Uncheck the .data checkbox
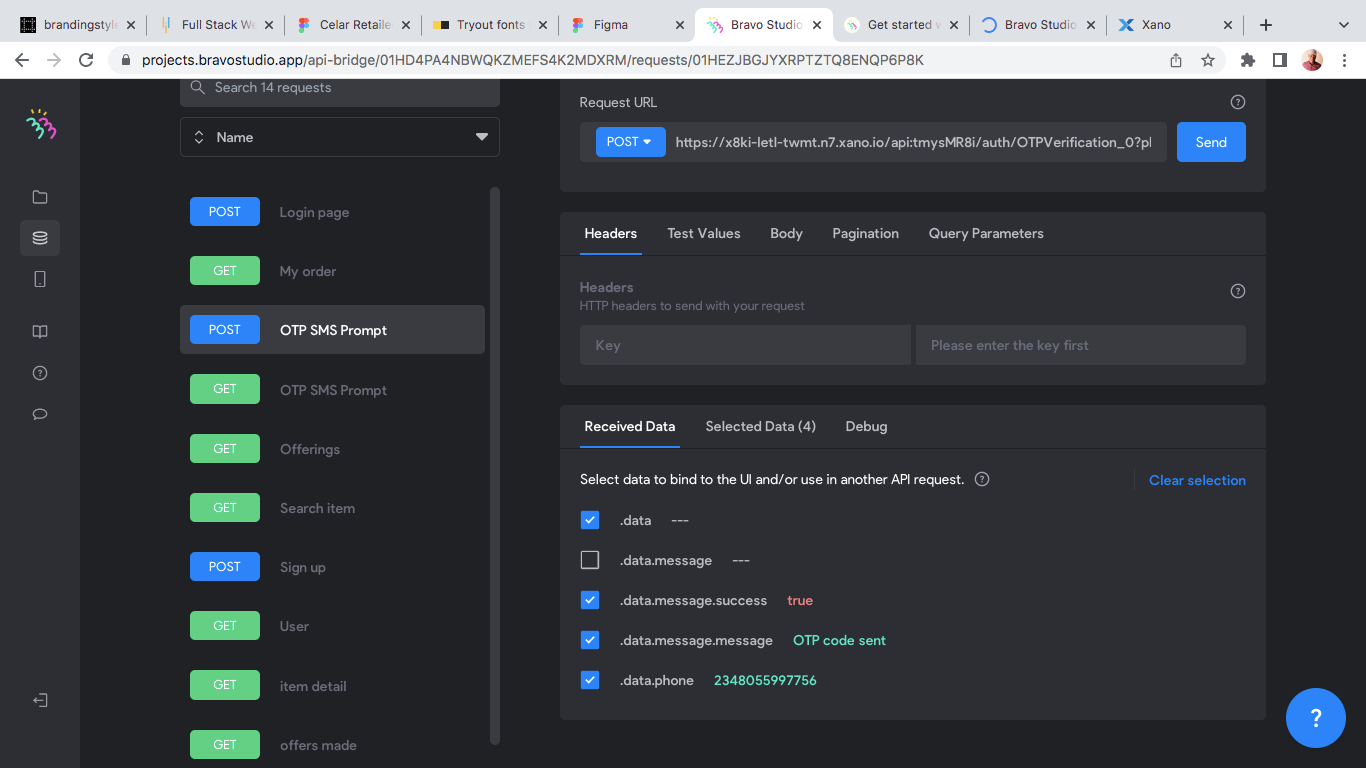 coord(590,520)
